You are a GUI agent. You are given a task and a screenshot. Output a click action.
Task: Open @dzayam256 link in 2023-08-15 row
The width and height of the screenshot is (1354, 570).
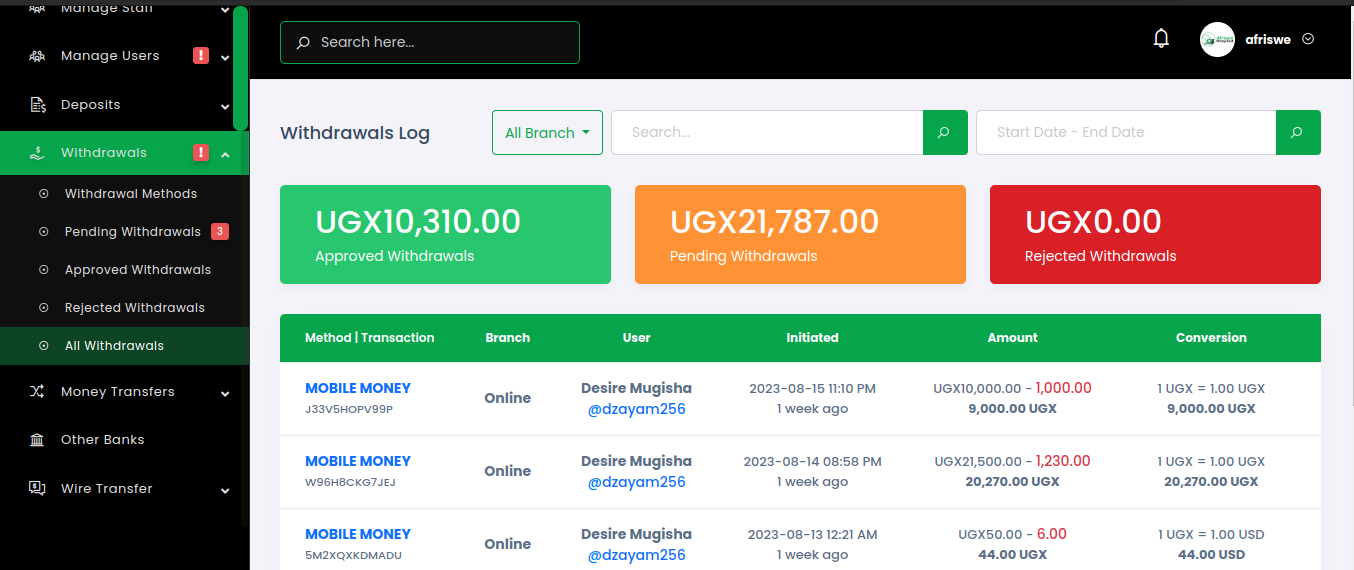tap(637, 409)
